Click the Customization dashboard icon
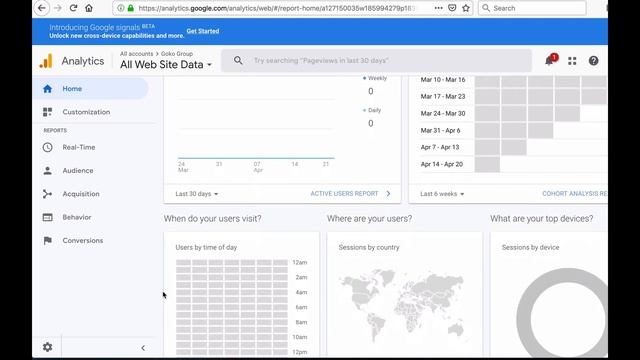 [x=47, y=112]
